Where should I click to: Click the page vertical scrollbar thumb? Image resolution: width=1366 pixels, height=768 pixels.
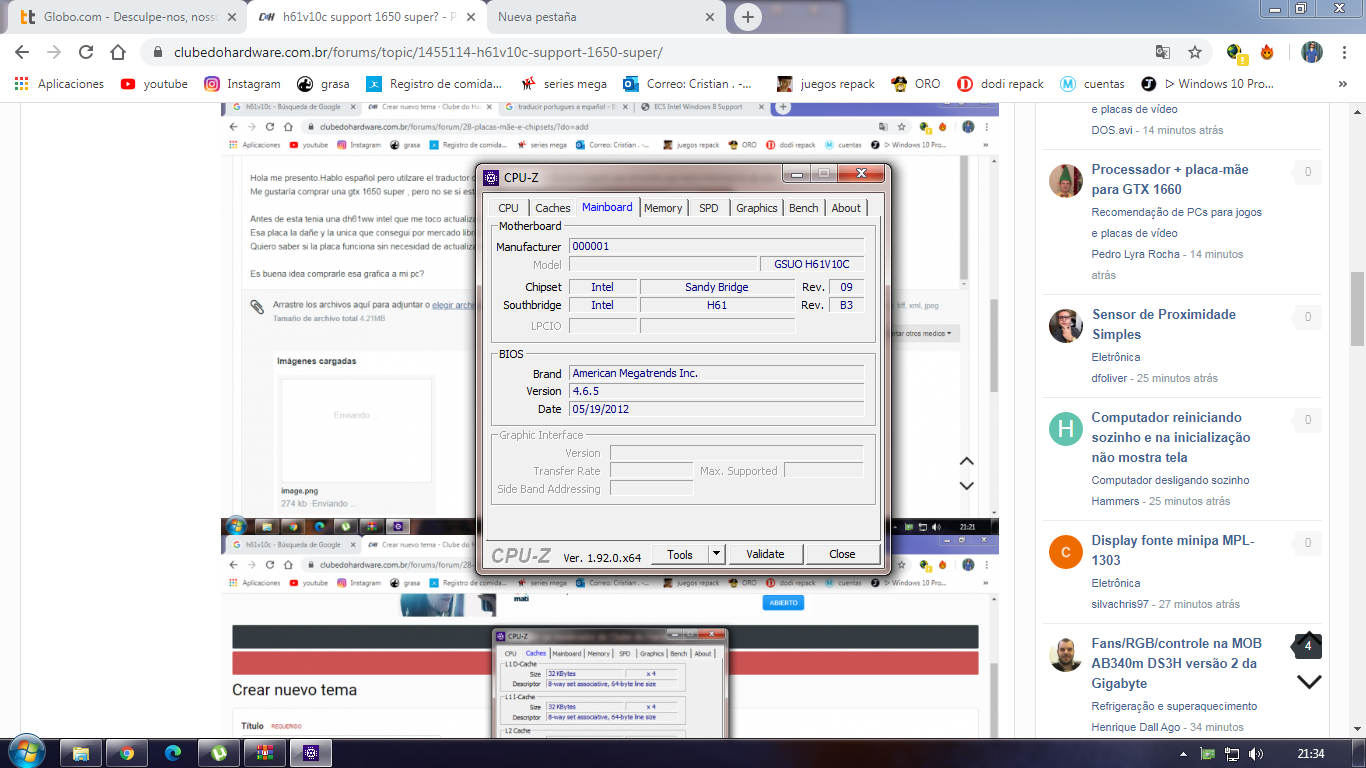(x=1357, y=309)
